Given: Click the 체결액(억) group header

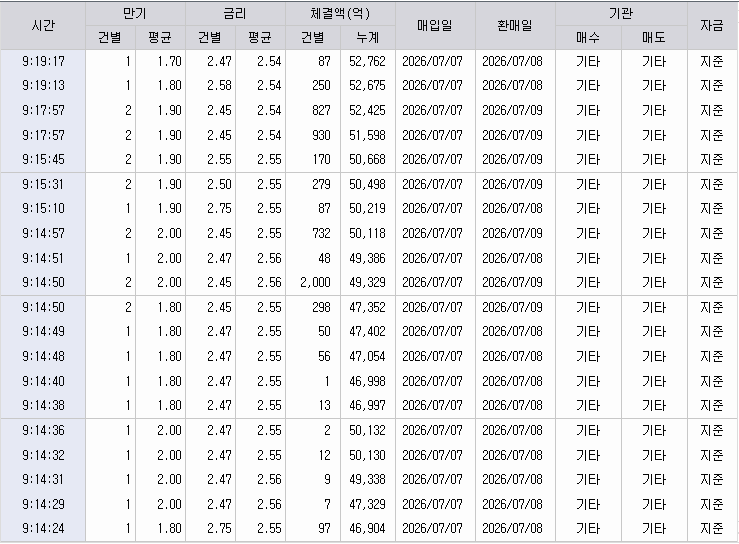Looking at the screenshot, I should click(340, 14).
